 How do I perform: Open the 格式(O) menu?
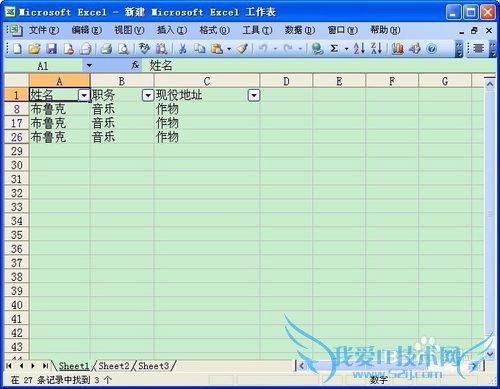point(215,30)
